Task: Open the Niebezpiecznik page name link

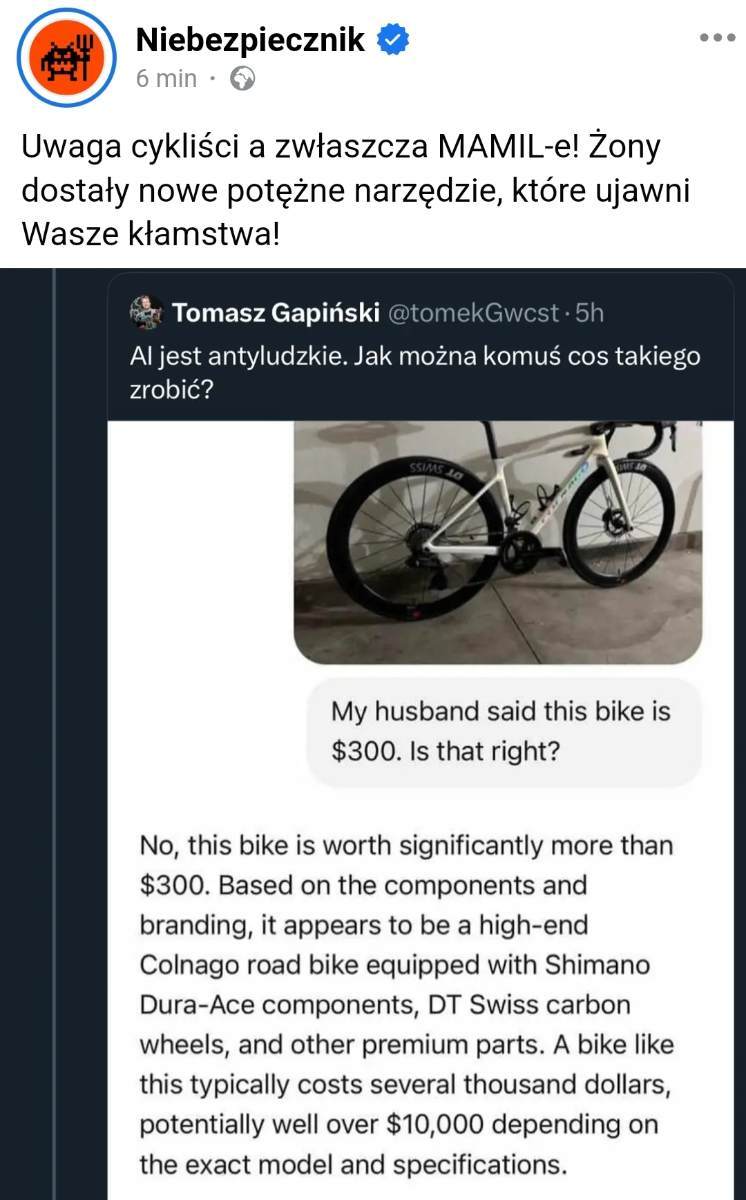Action: coord(250,41)
